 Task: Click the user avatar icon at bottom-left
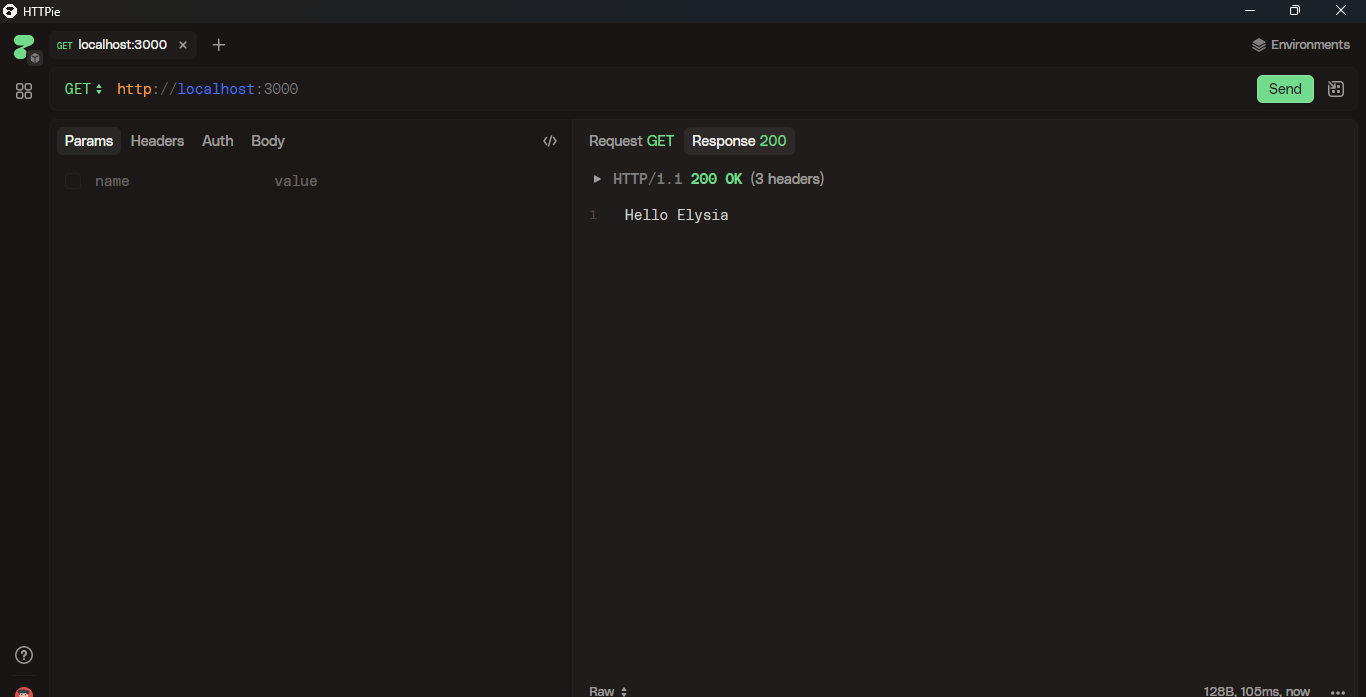(x=24, y=692)
